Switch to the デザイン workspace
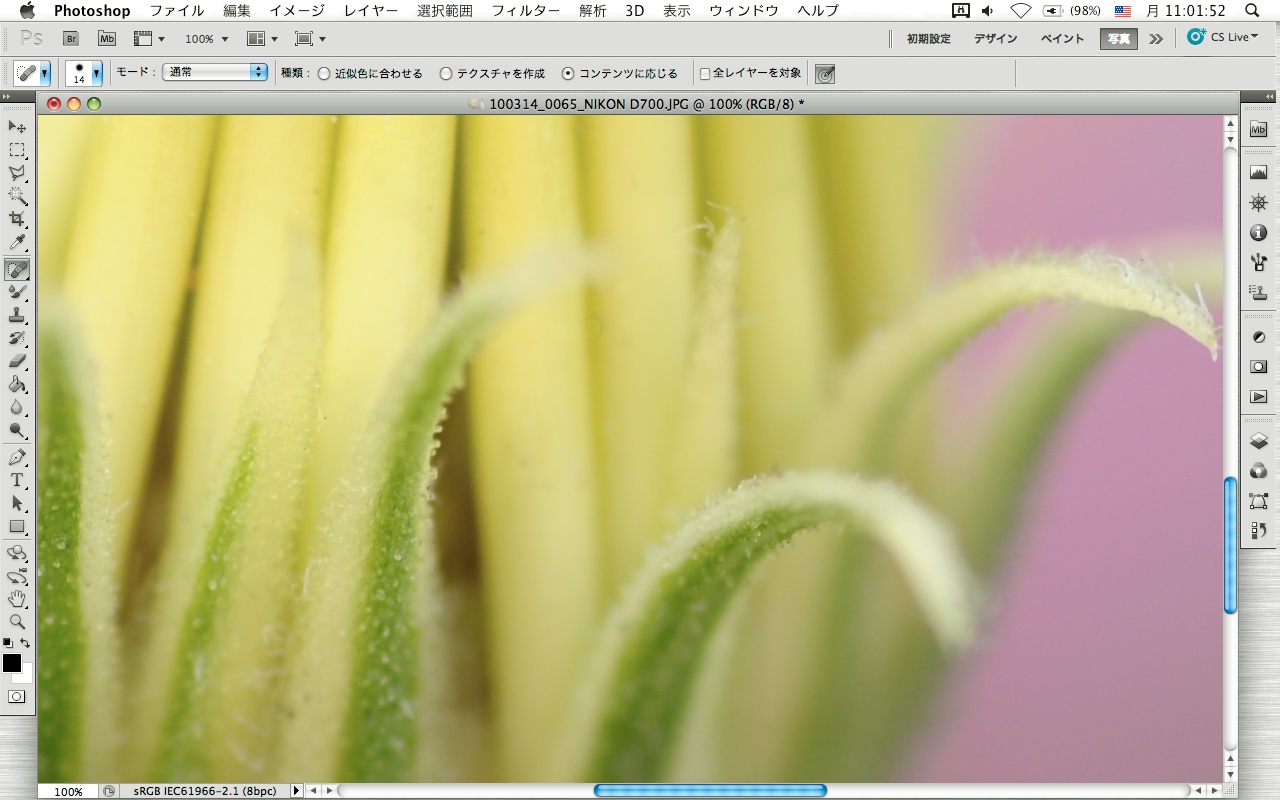Screen dimensions: 1280x800 pos(996,39)
